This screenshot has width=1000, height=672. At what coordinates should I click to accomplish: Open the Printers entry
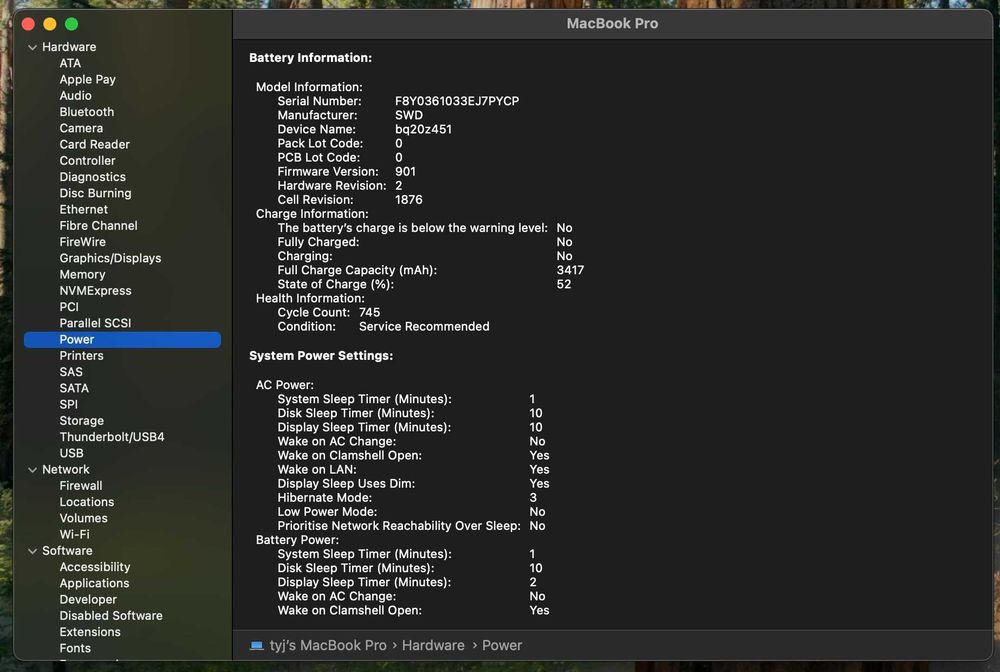coord(81,356)
